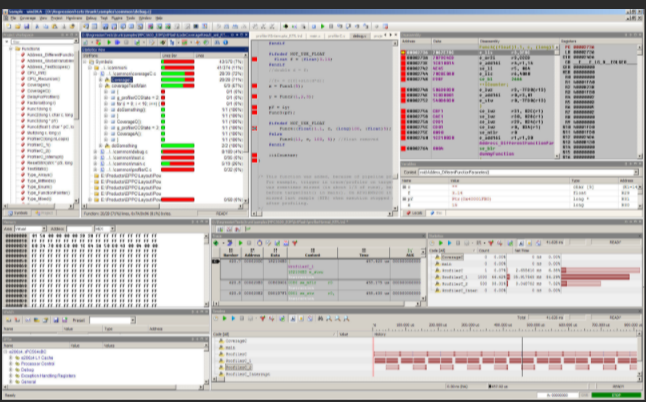Click the Open folder icon in main toolbar
Image resolution: width=646 pixels, height=402 pixels.
18,26
